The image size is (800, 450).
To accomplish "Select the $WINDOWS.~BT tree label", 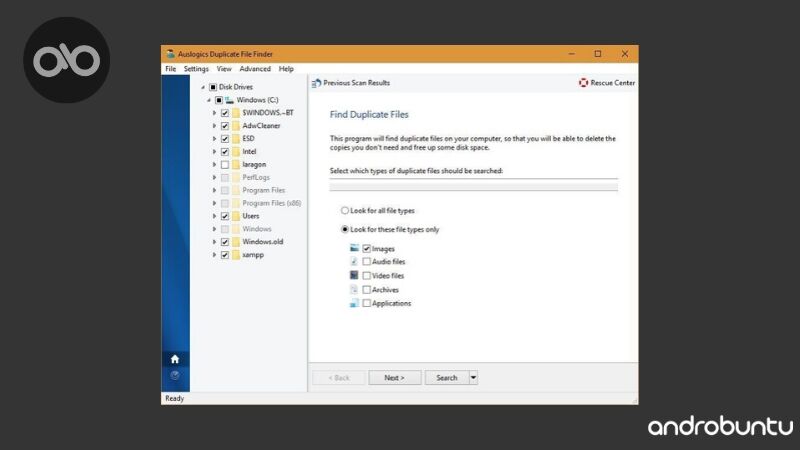I will click(x=268, y=113).
